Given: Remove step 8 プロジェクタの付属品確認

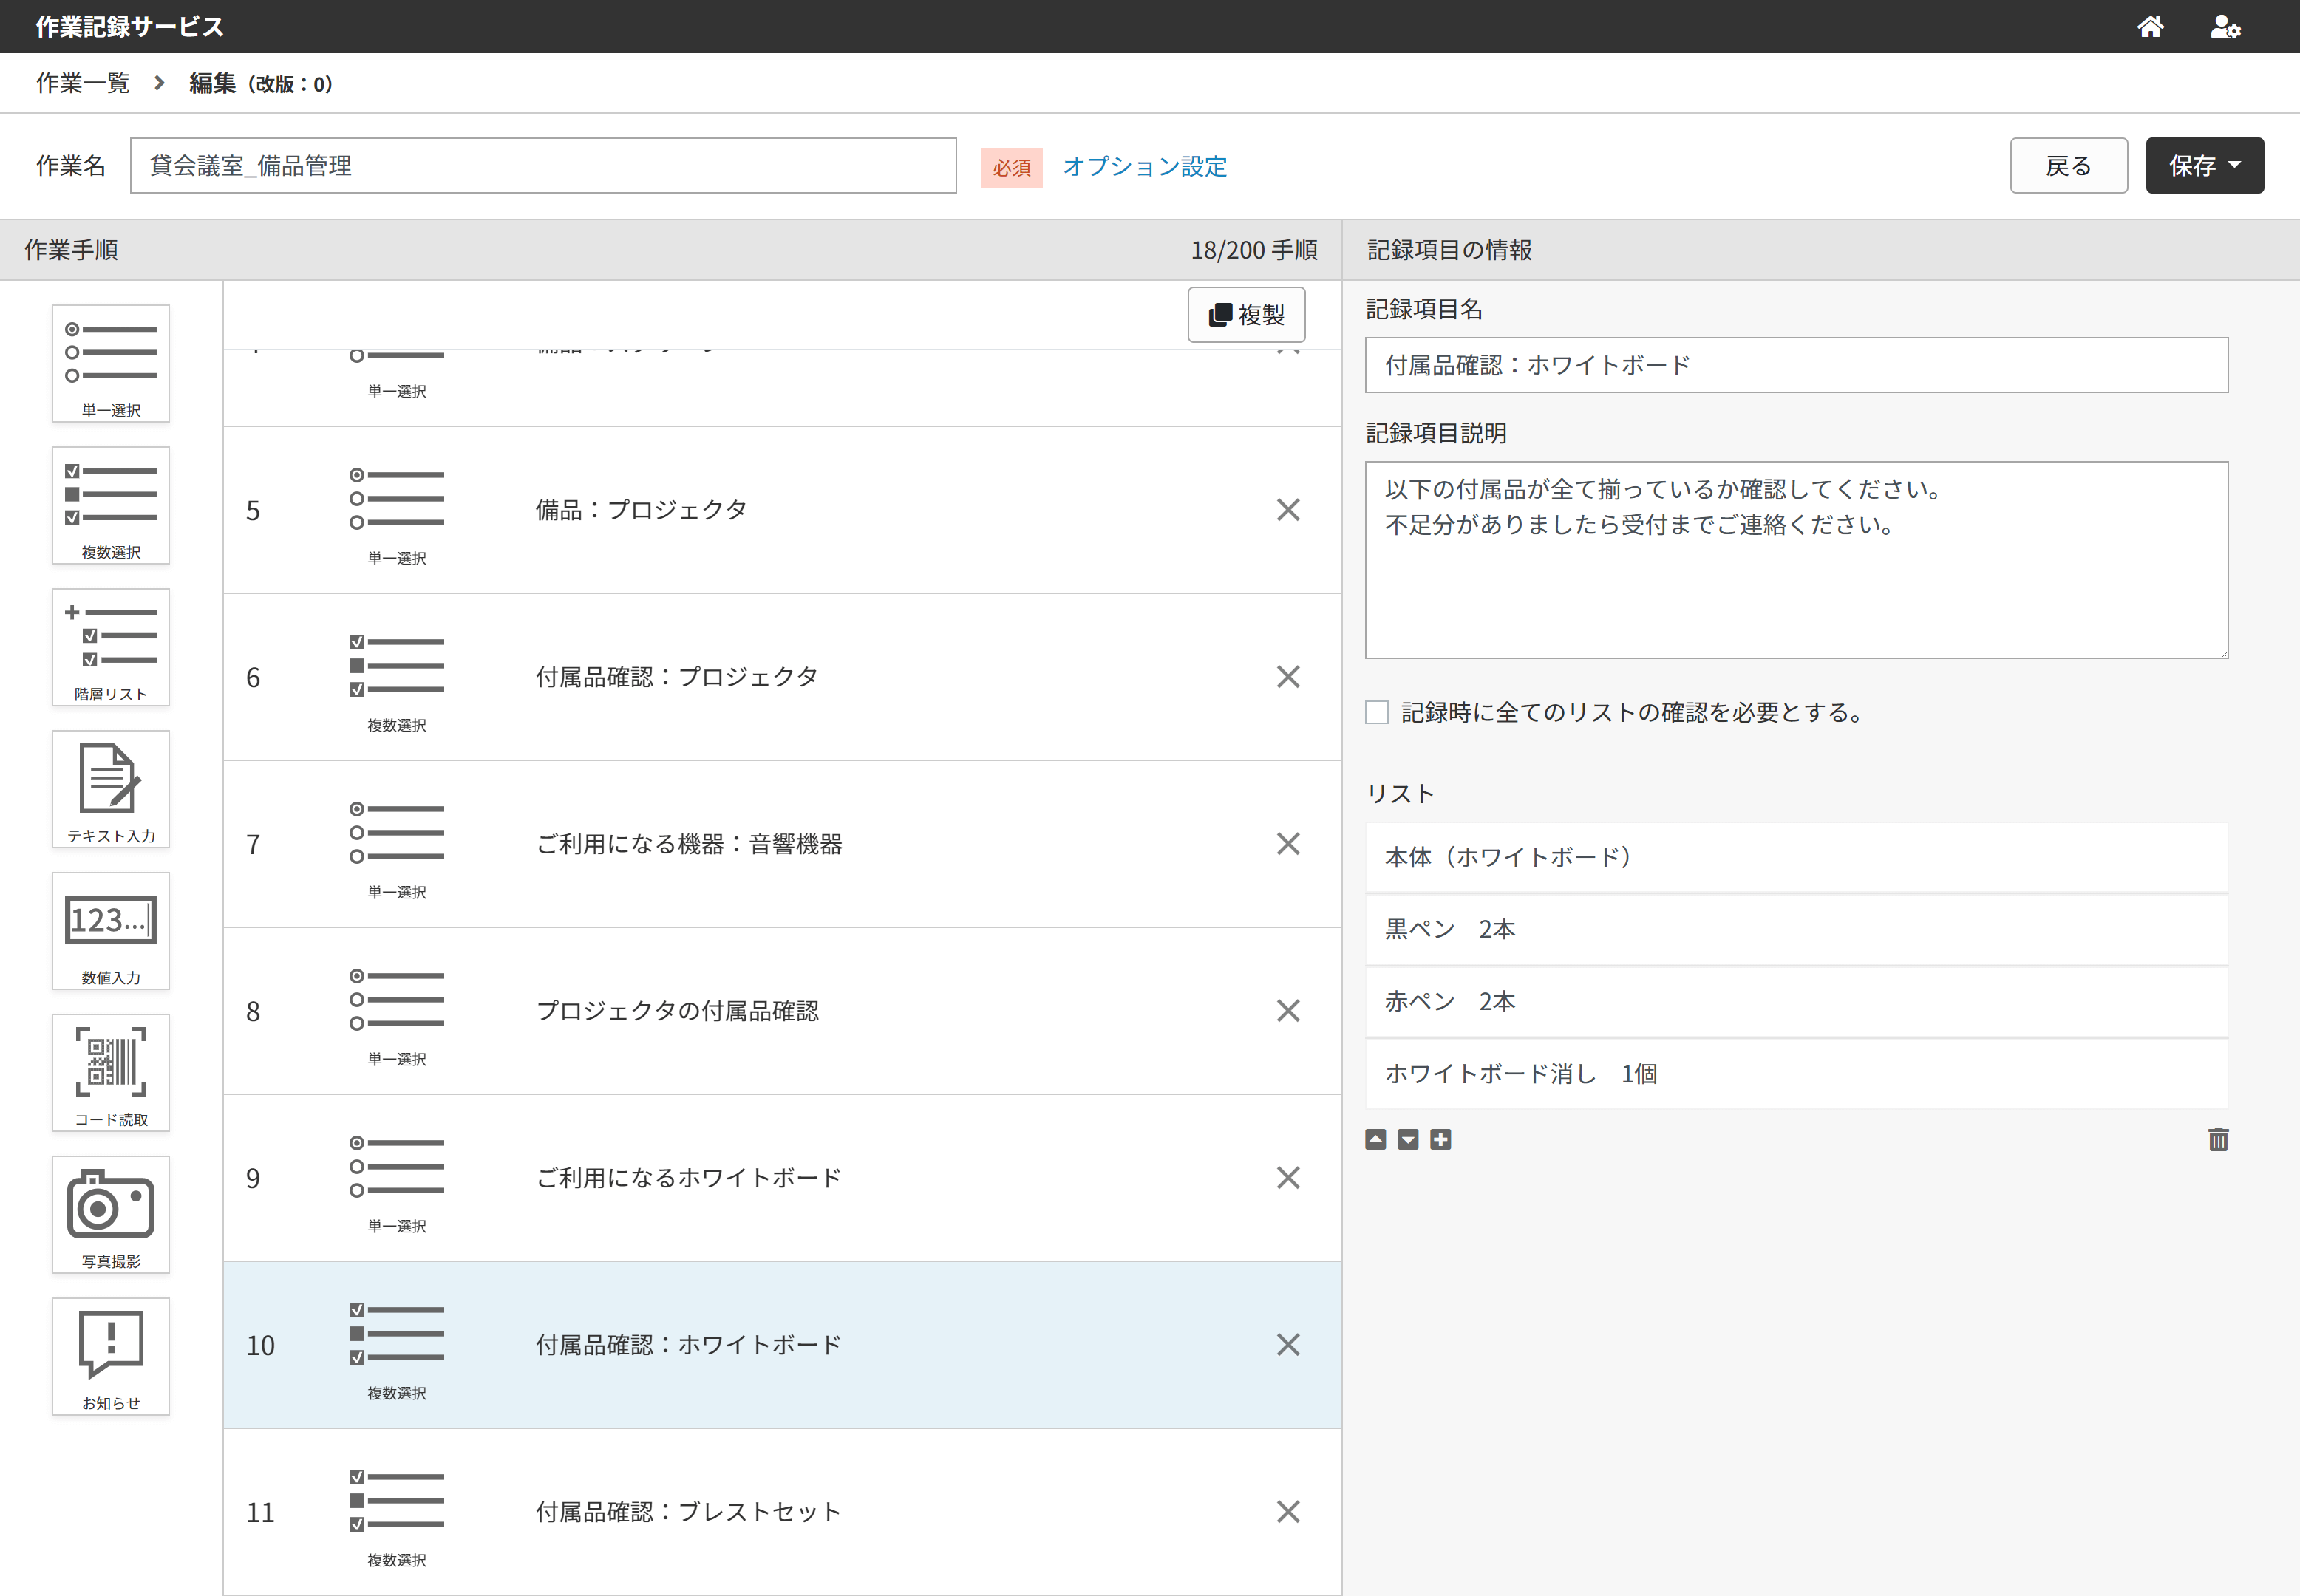Looking at the screenshot, I should pos(1288,1011).
